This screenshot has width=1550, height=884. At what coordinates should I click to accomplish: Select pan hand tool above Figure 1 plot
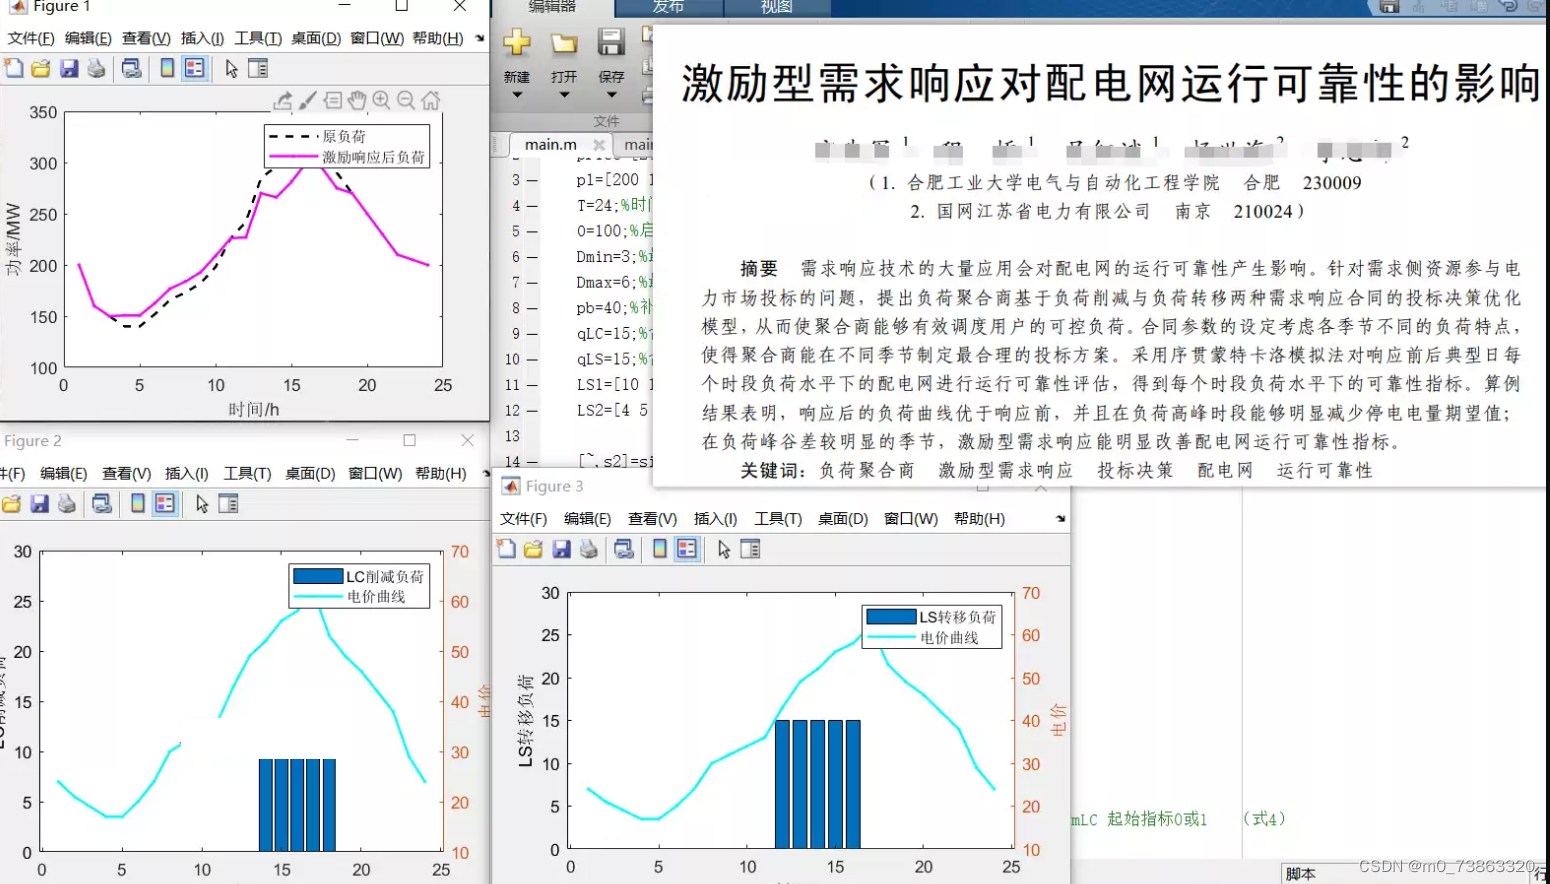(x=357, y=100)
